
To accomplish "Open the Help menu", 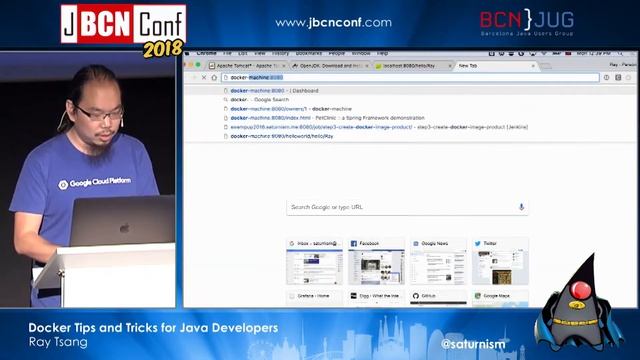I will (x=382, y=53).
